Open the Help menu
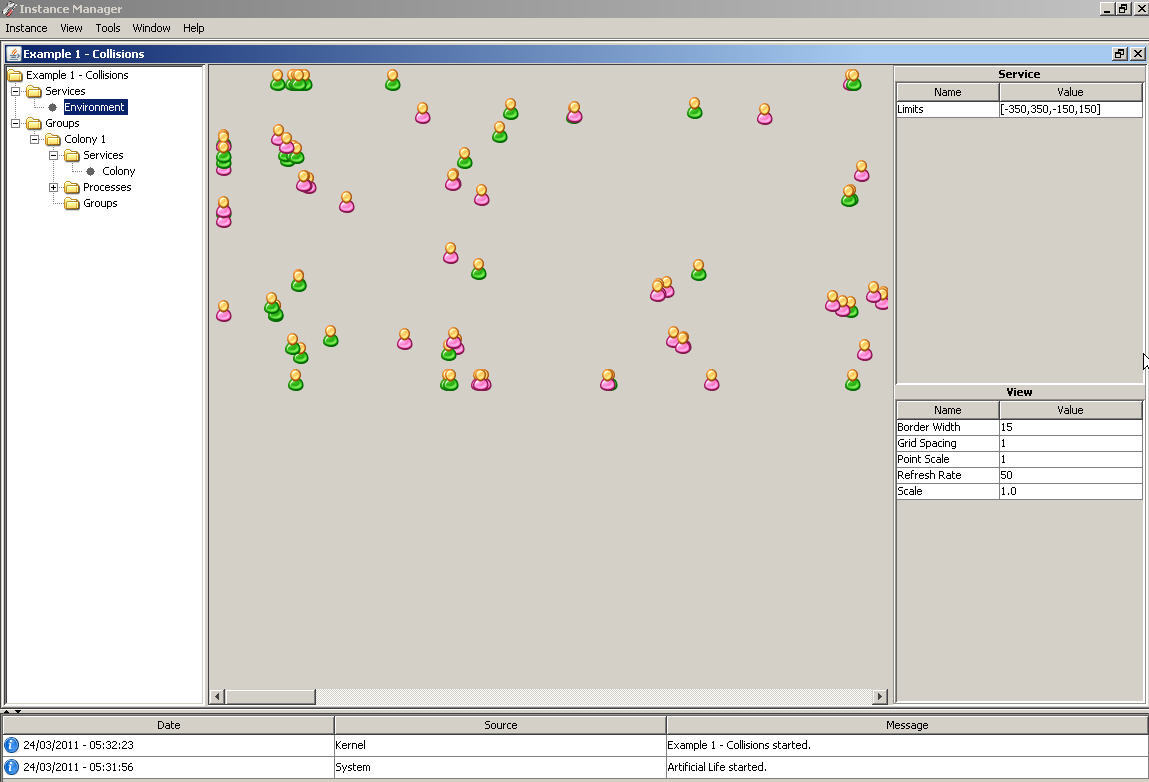 [x=193, y=28]
